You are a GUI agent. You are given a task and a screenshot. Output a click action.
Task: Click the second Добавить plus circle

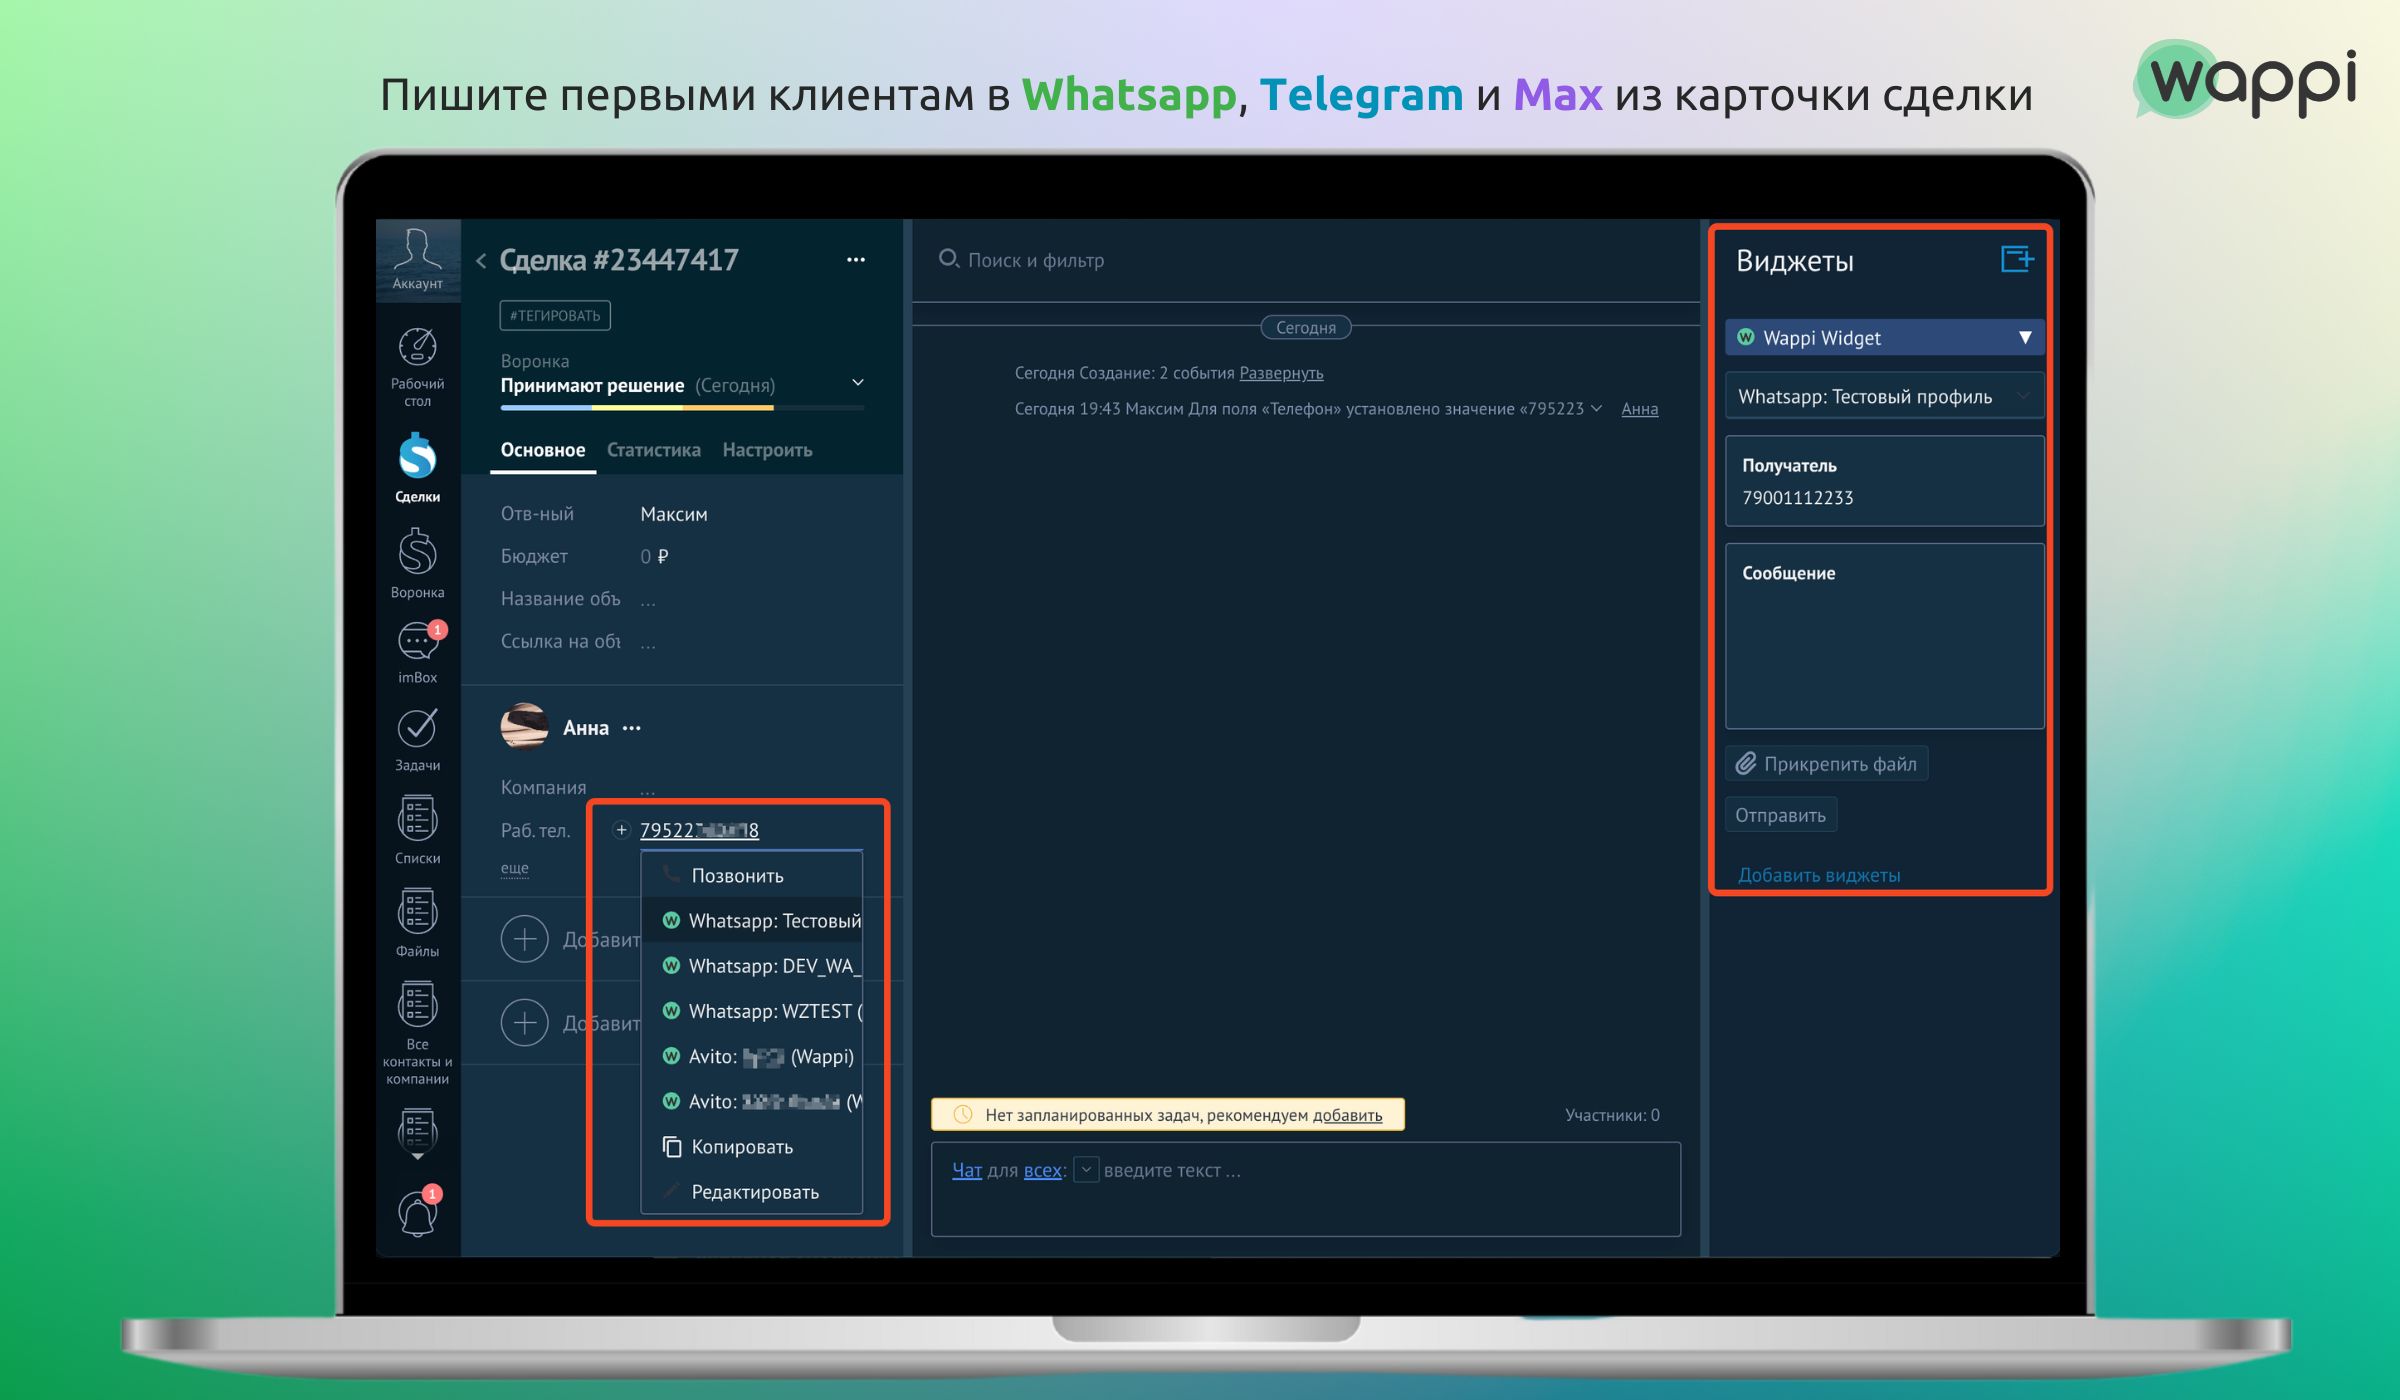tap(525, 1023)
